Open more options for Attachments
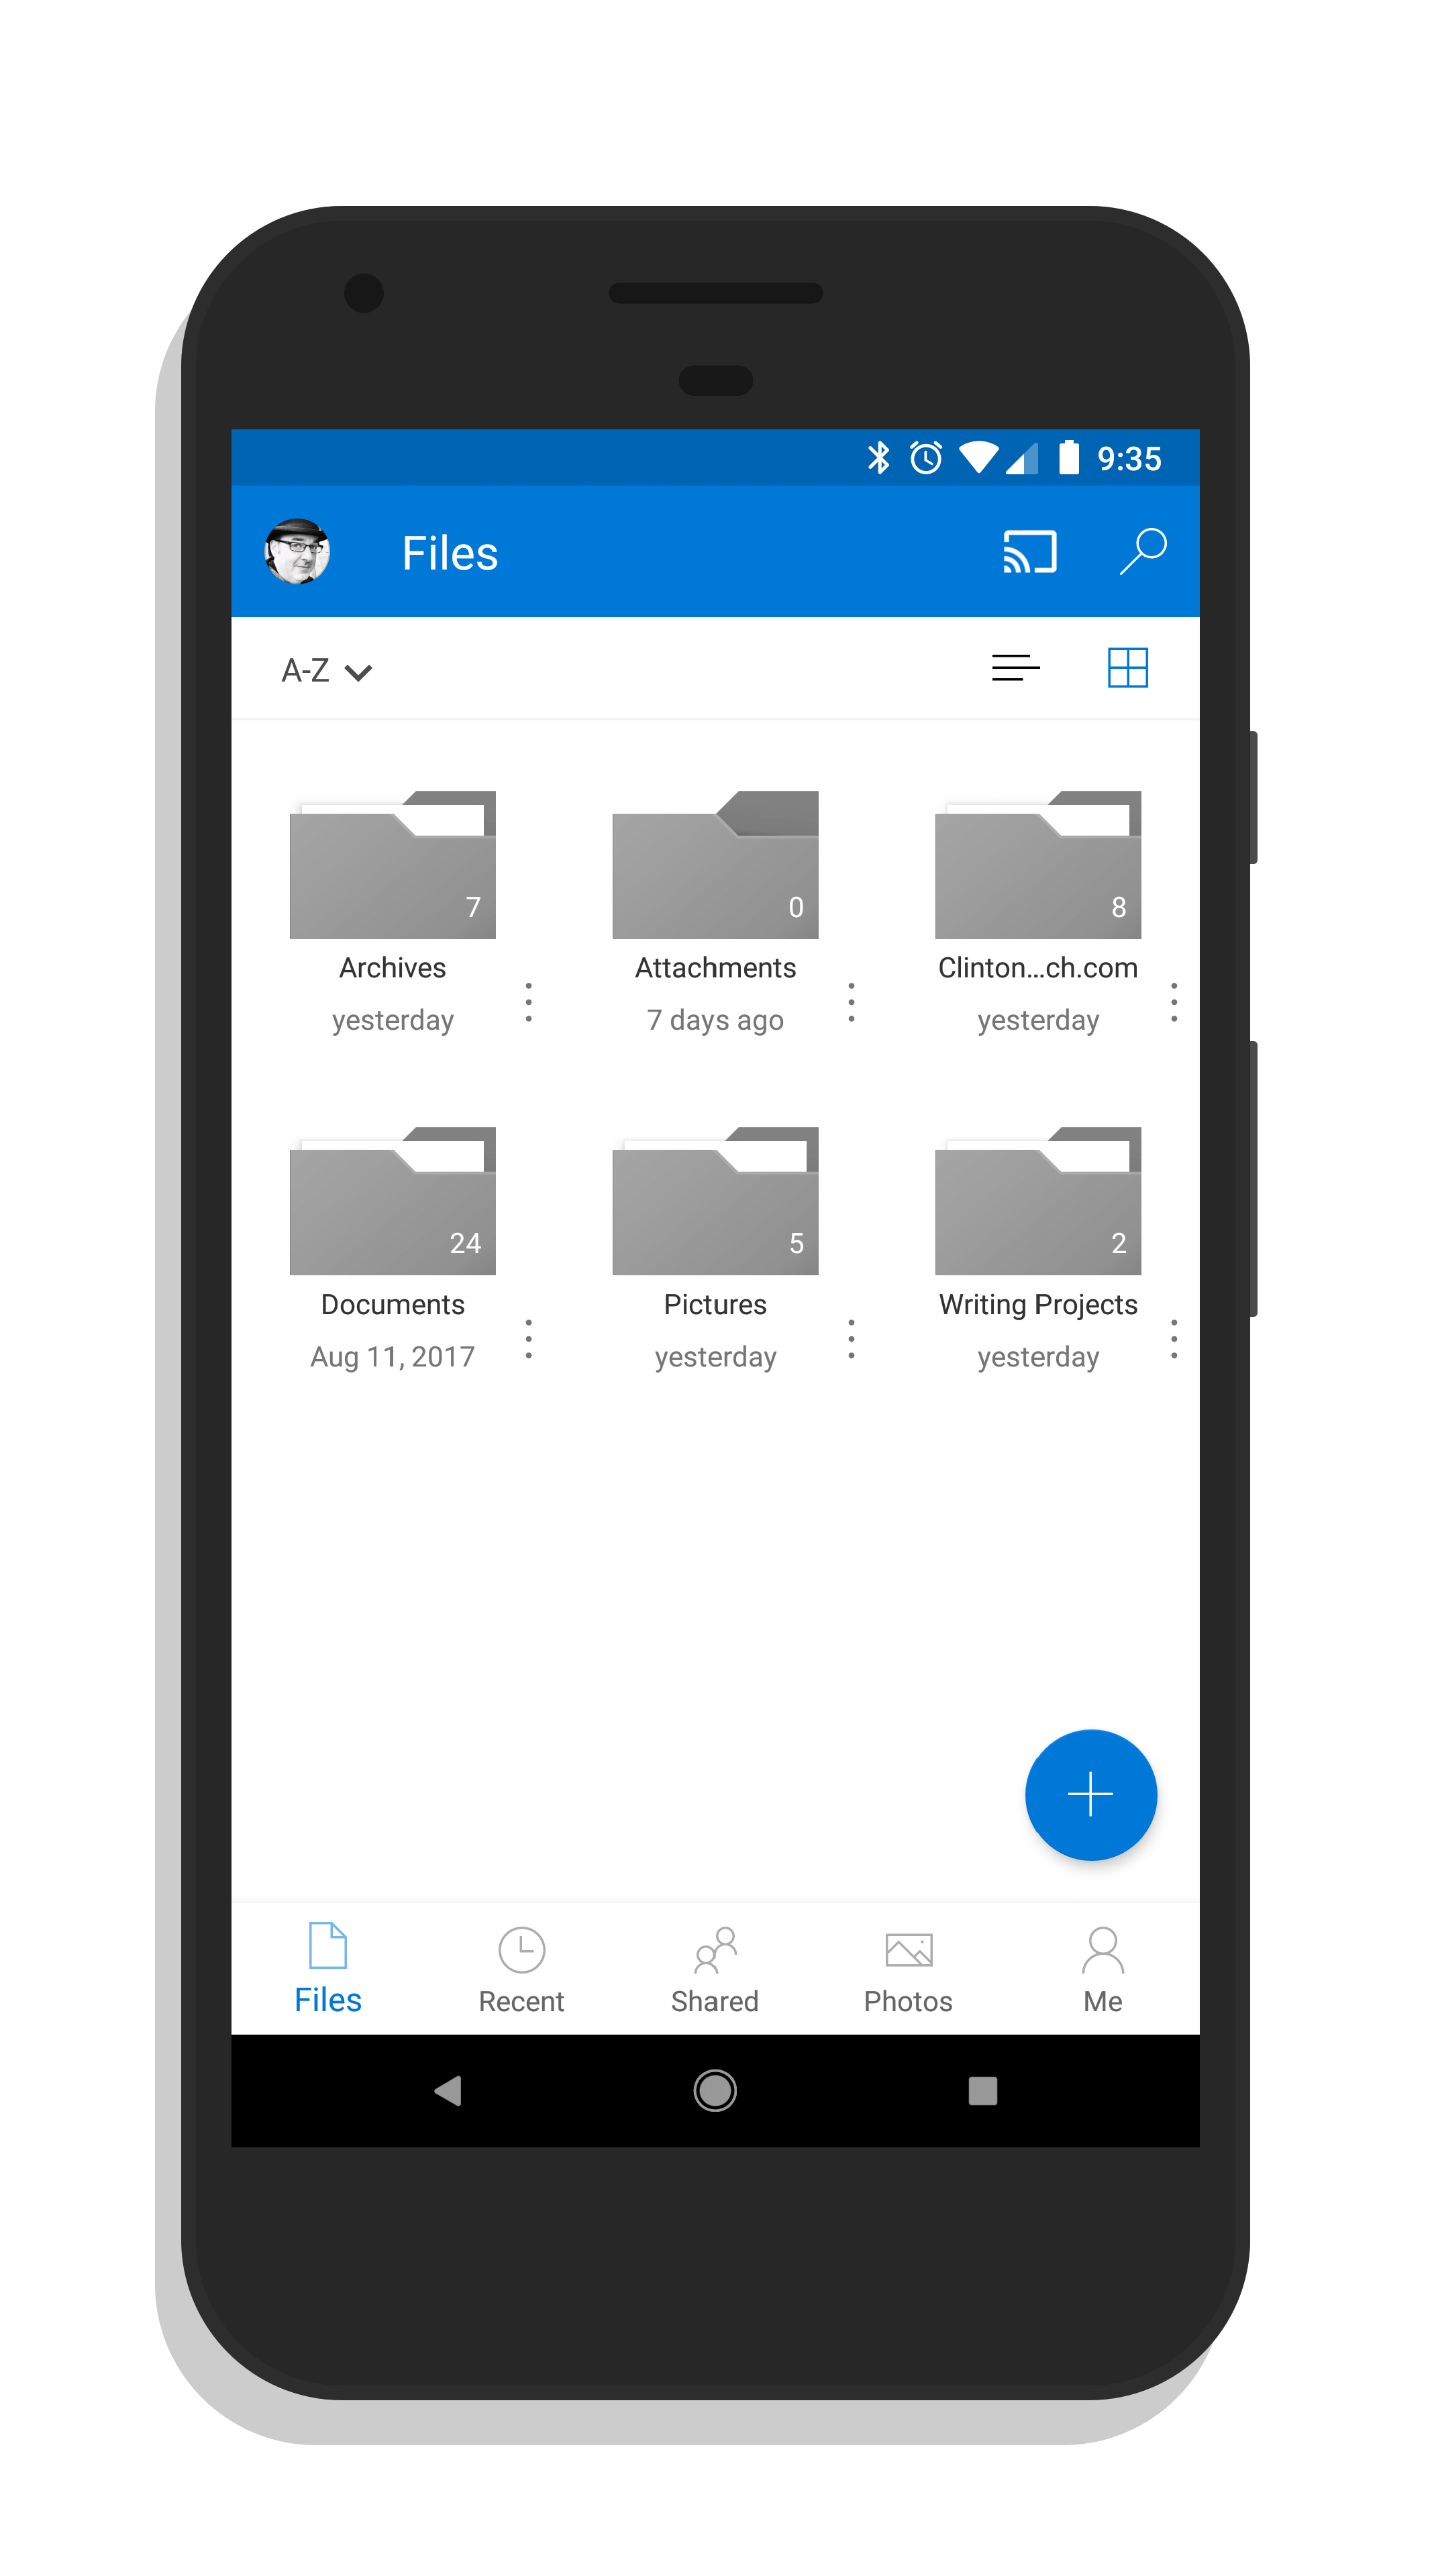Image resolution: width=1432 pixels, height=2576 pixels. tap(851, 1002)
